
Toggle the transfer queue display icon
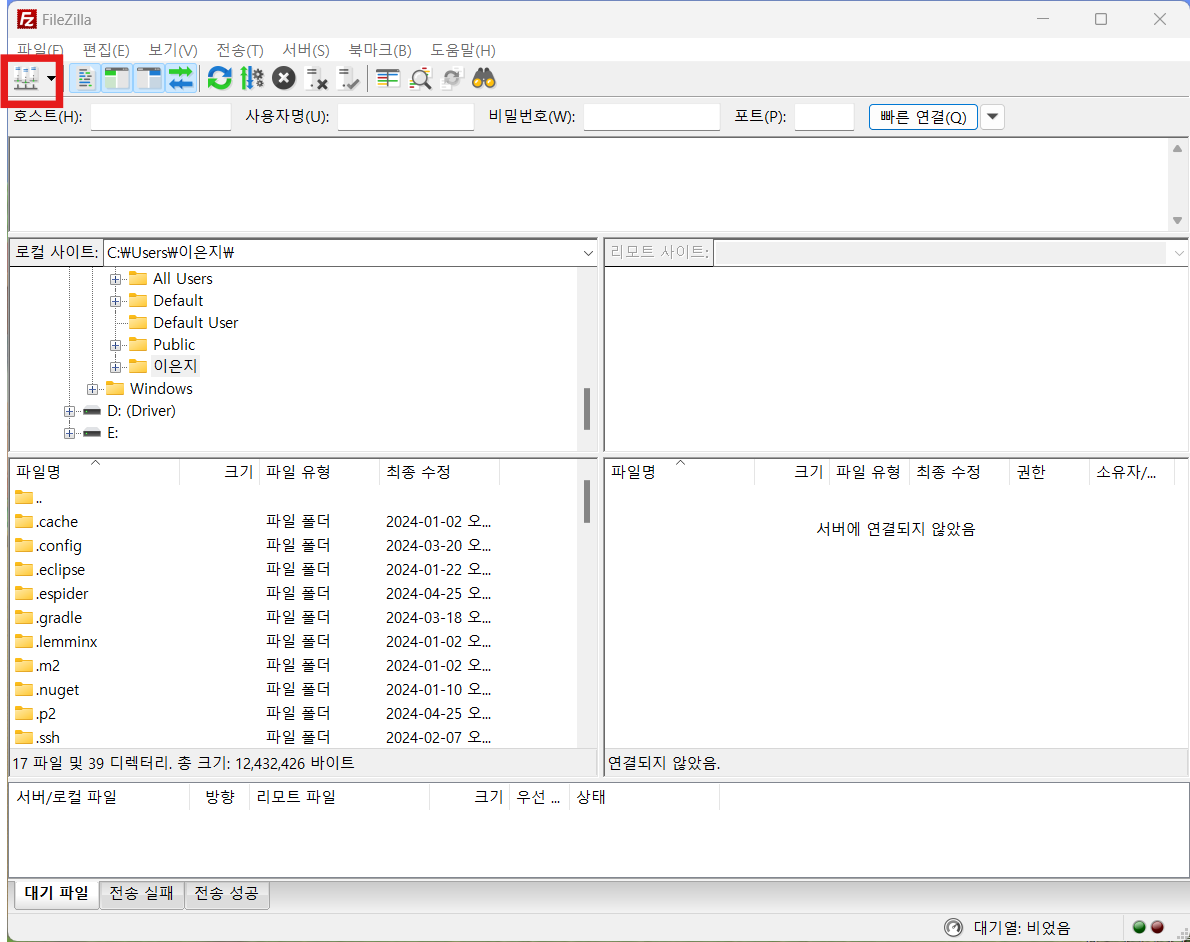click(181, 78)
